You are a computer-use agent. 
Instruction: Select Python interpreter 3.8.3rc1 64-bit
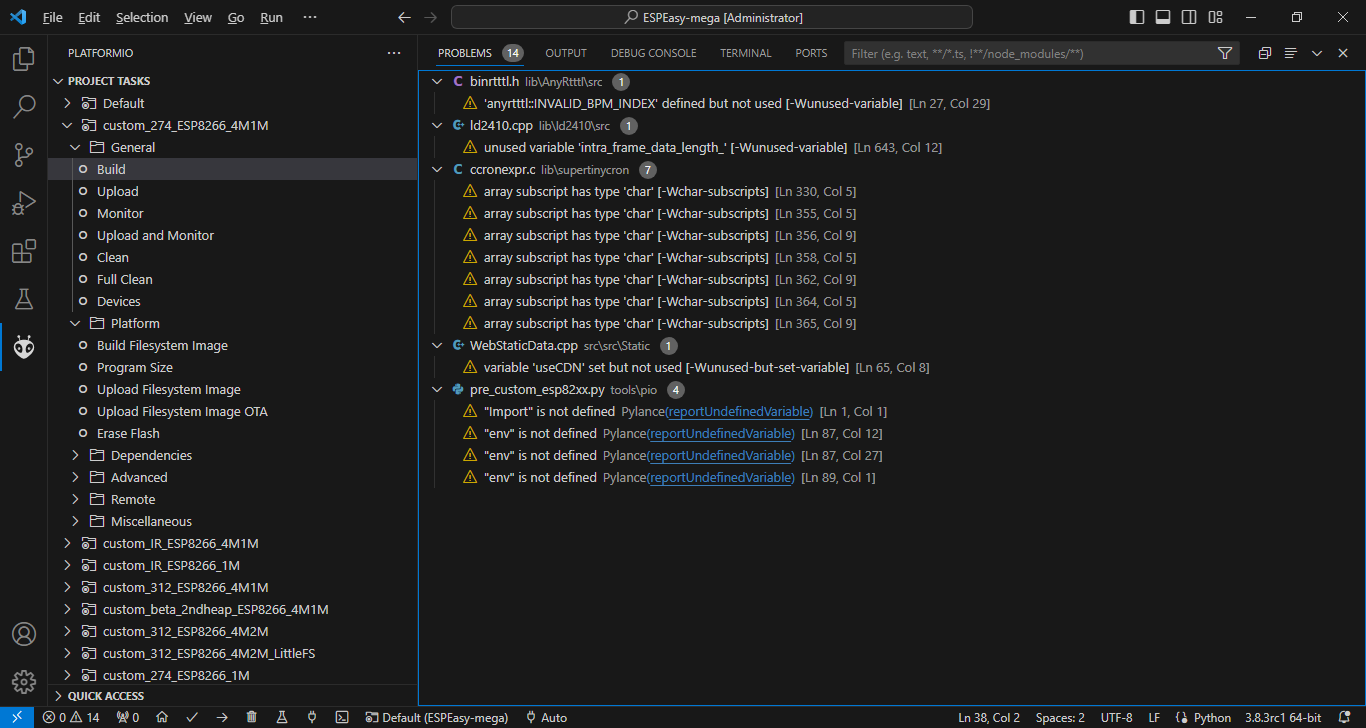tap(1282, 717)
